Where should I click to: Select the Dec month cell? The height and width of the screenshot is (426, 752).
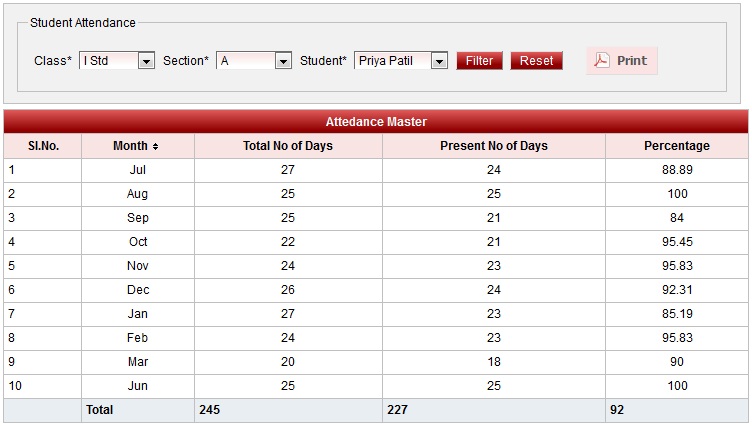[138, 290]
